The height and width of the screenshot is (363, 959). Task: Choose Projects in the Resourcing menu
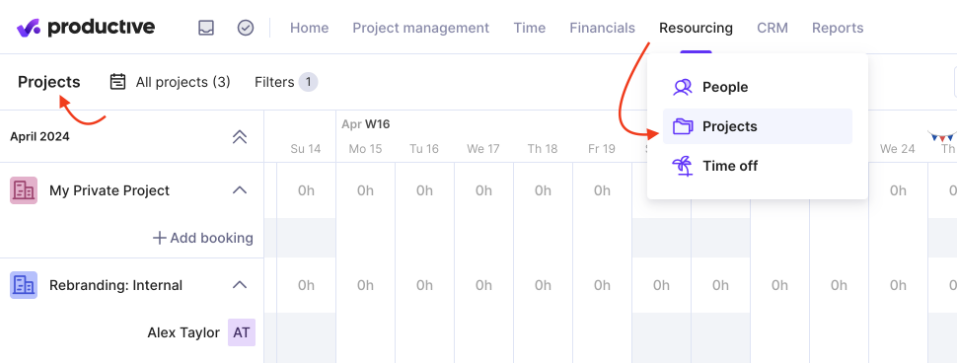pos(757,126)
